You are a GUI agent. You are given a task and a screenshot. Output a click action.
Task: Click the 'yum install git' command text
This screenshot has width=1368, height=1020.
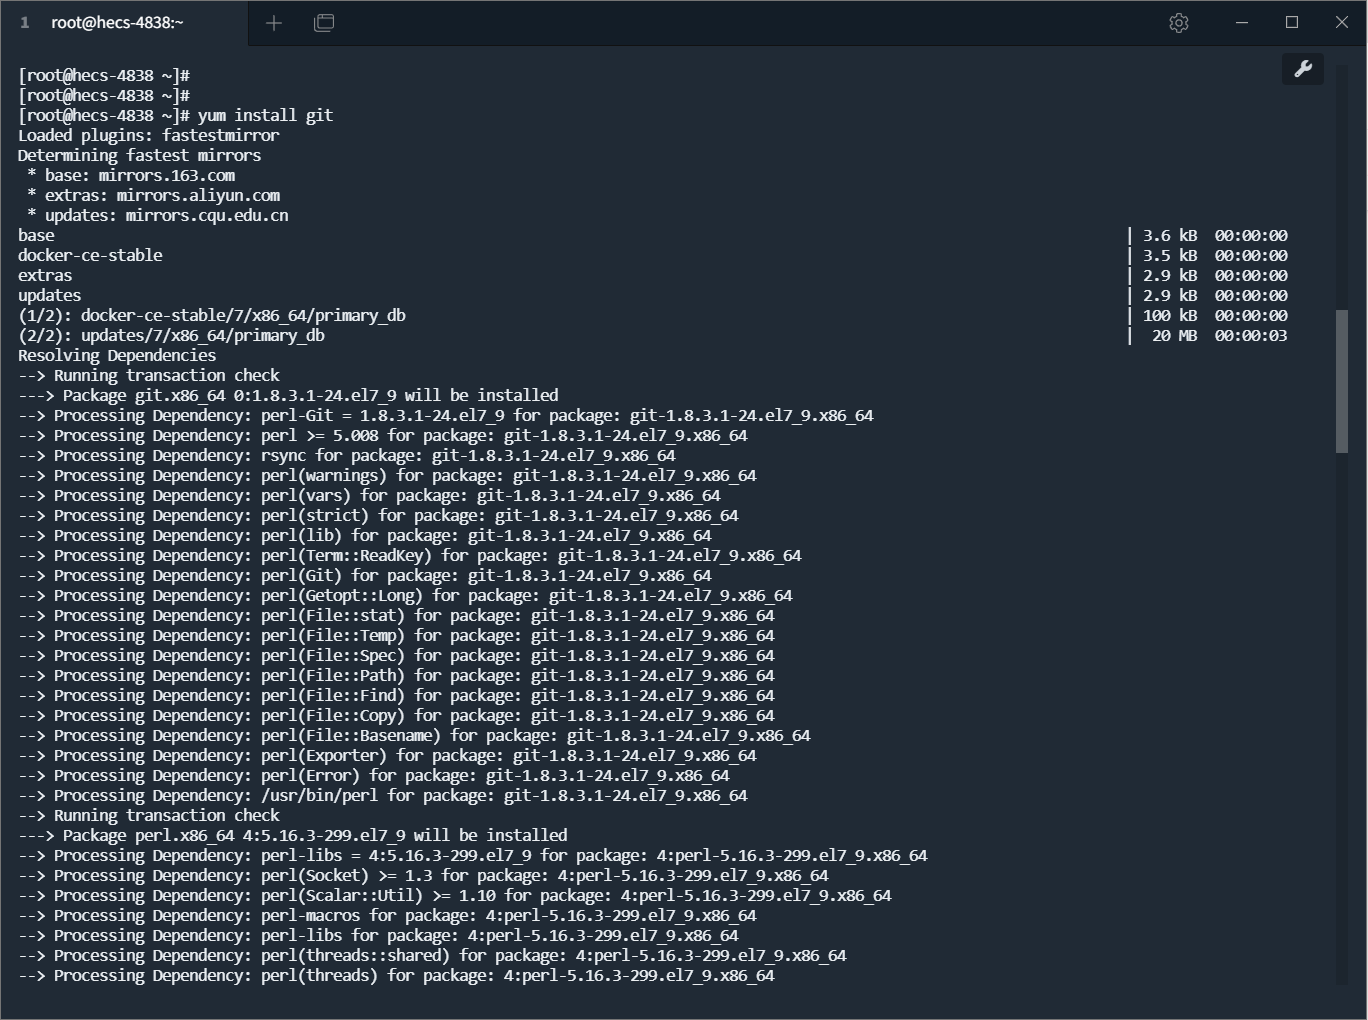point(265,115)
